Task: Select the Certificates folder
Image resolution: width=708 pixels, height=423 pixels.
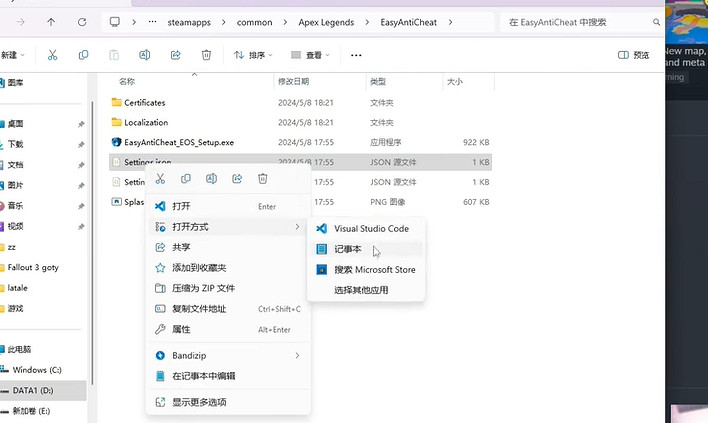Action: pyautogui.click(x=301, y=103)
